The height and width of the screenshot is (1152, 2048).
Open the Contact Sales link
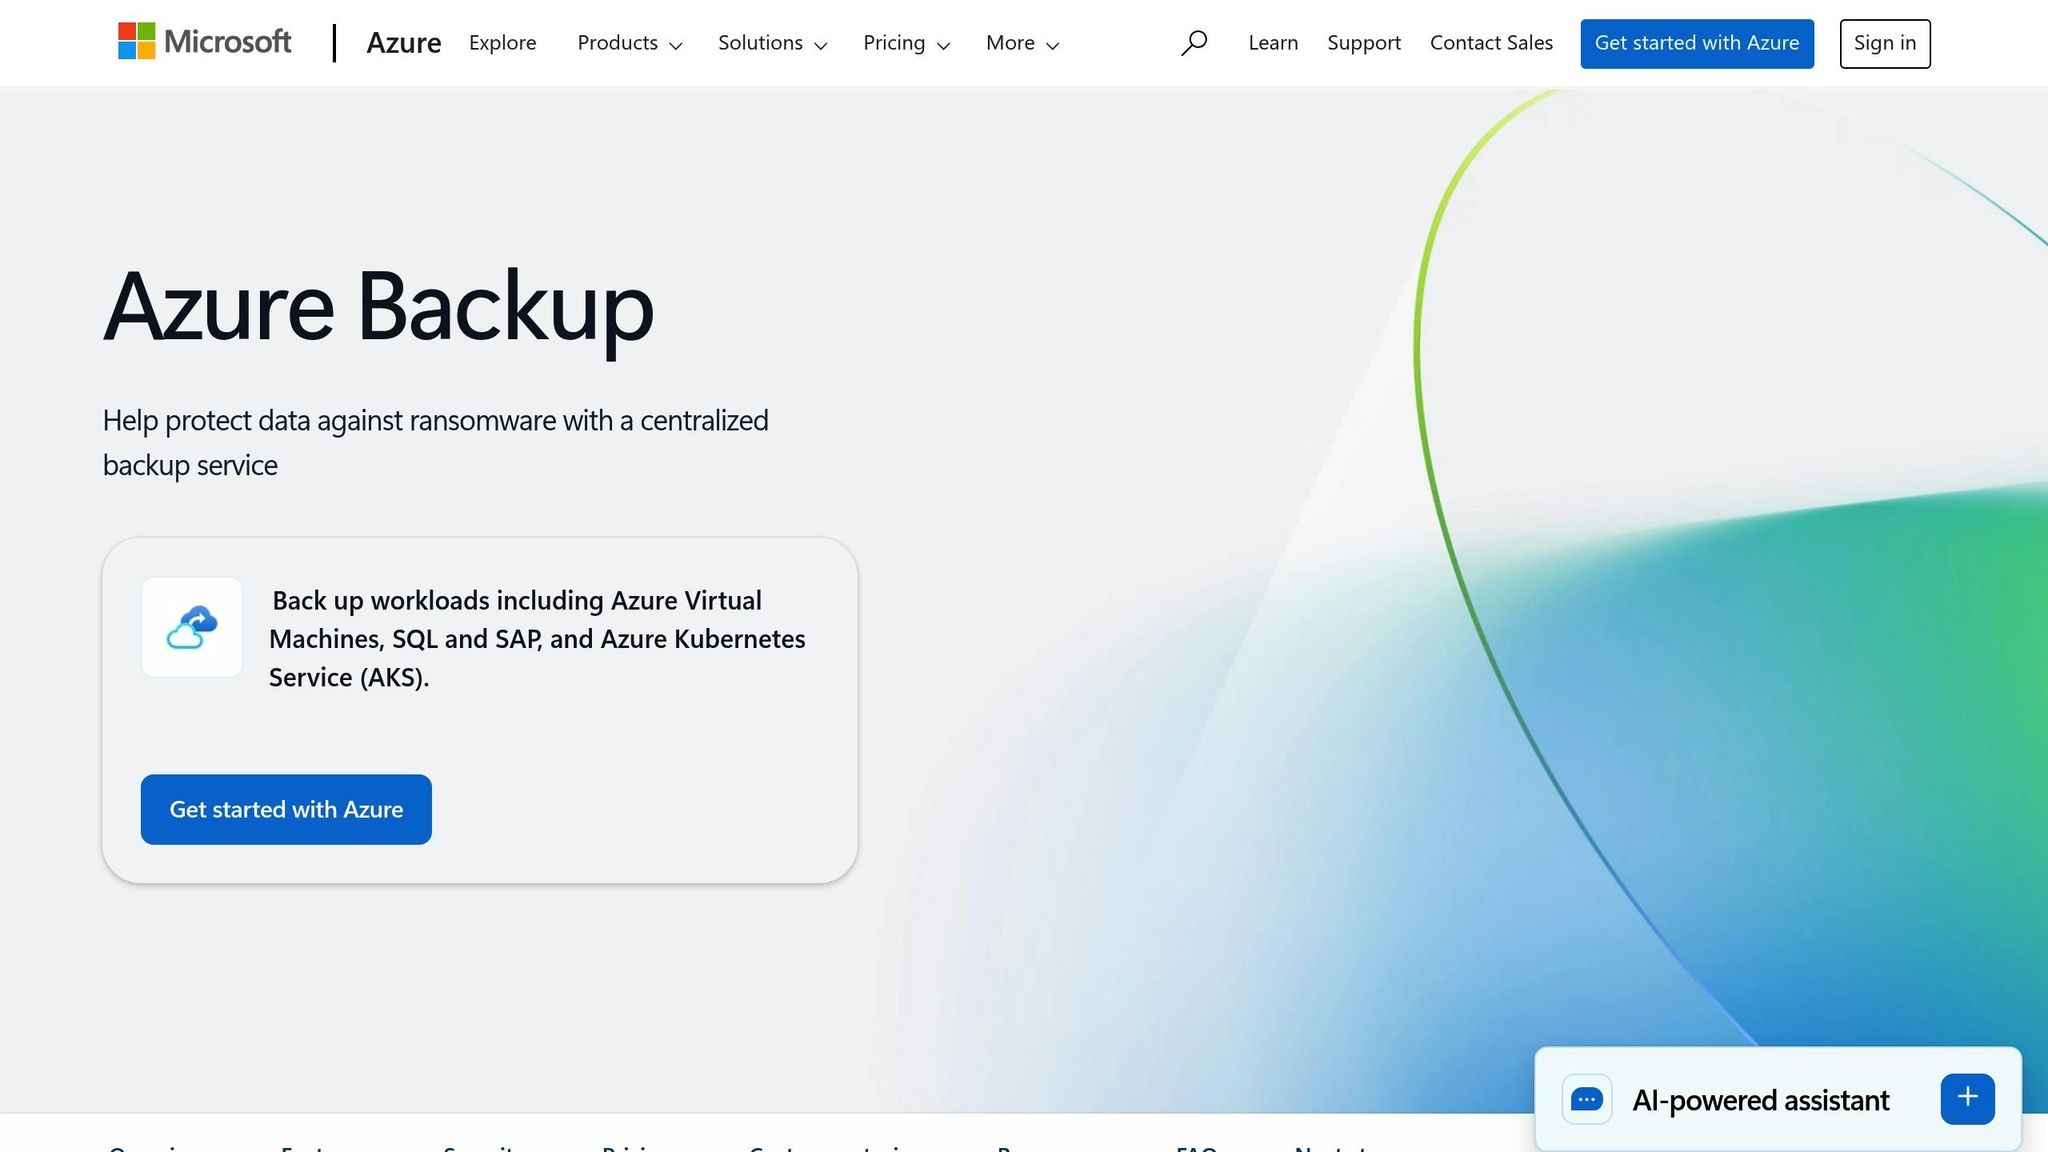(1491, 43)
